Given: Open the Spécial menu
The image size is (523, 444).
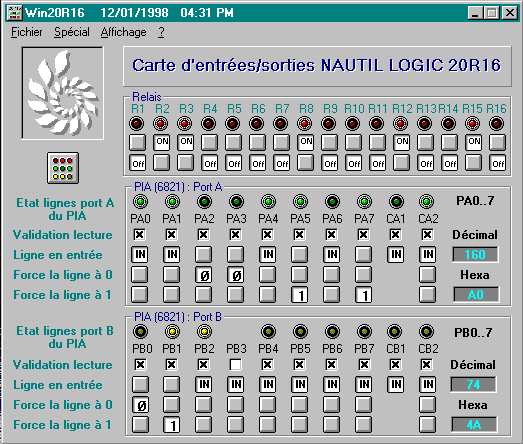Looking at the screenshot, I should pyautogui.click(x=72, y=32).
